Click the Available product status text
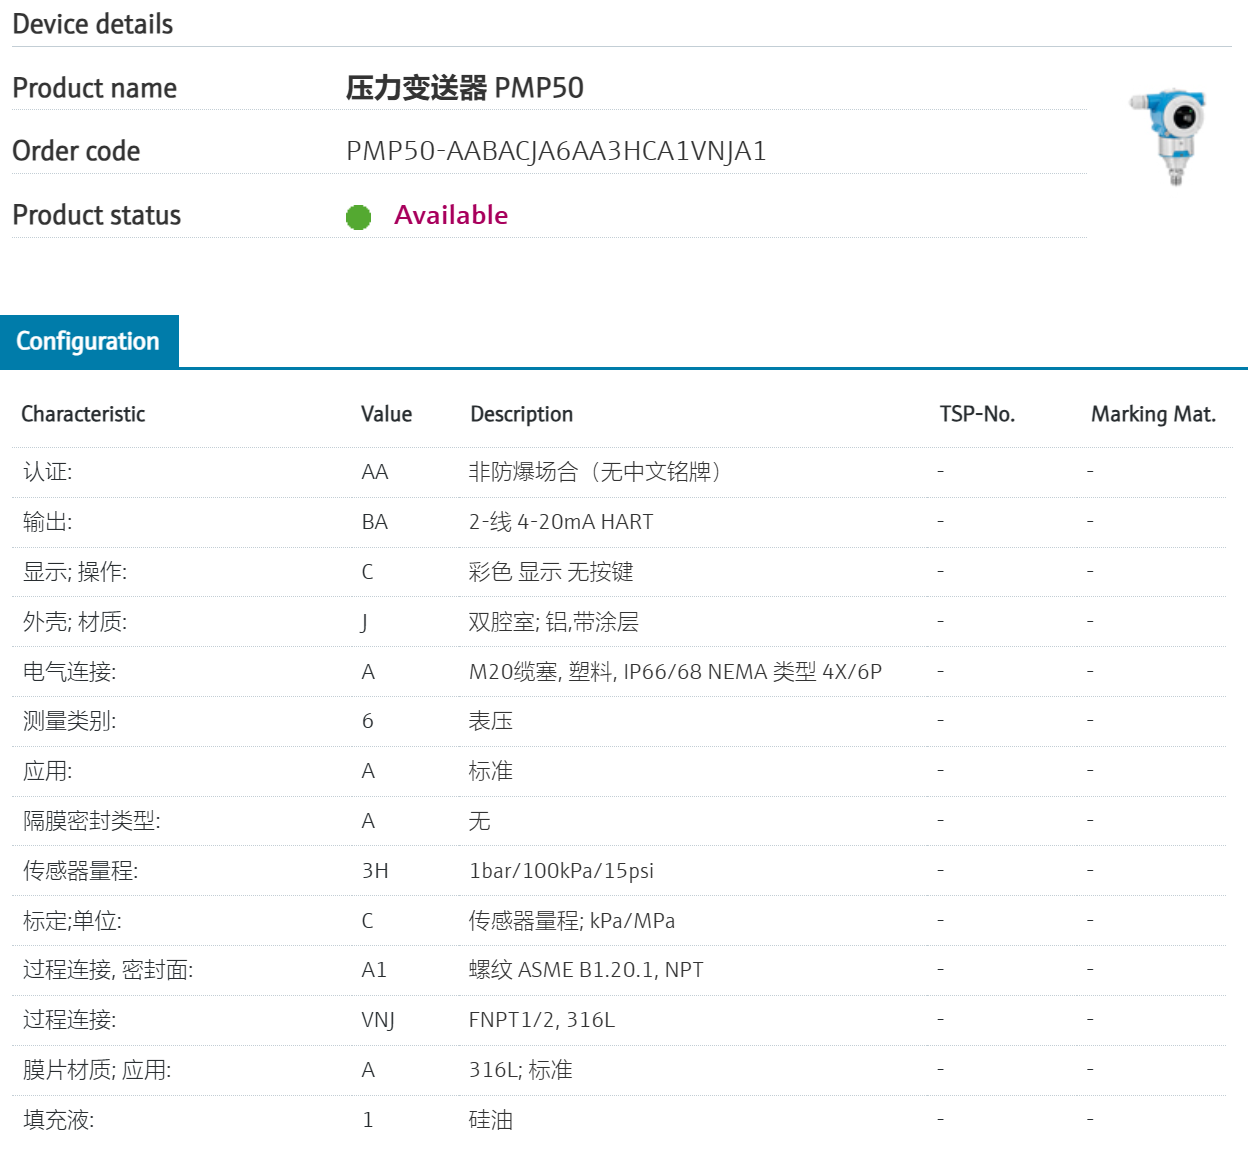 [x=451, y=215]
